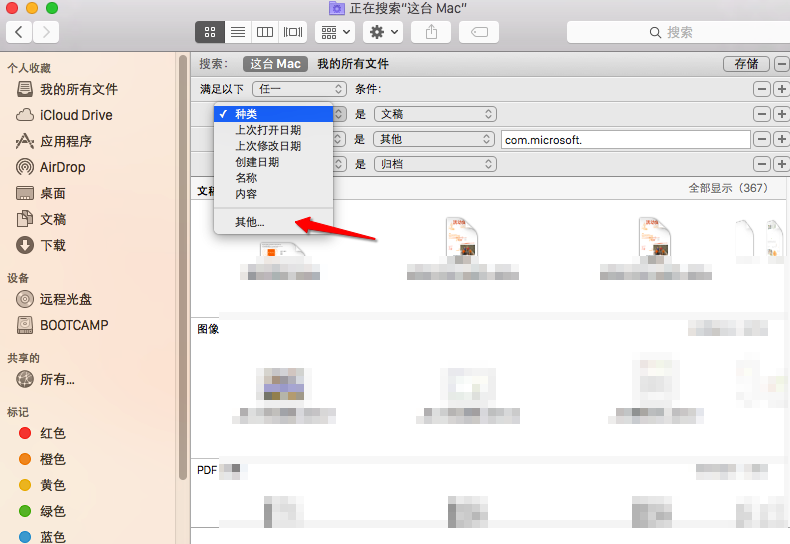The height and width of the screenshot is (544, 790).
Task: Open the gear action menu
Action: (x=383, y=32)
